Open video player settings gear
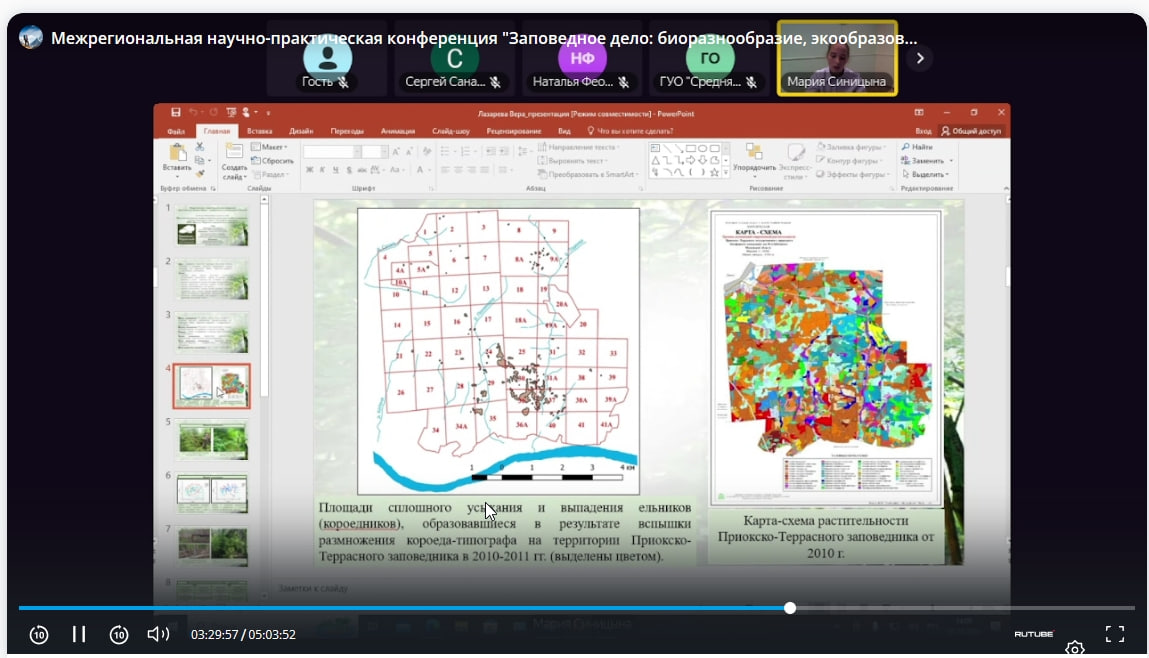This screenshot has width=1149, height=658. tap(1074, 648)
